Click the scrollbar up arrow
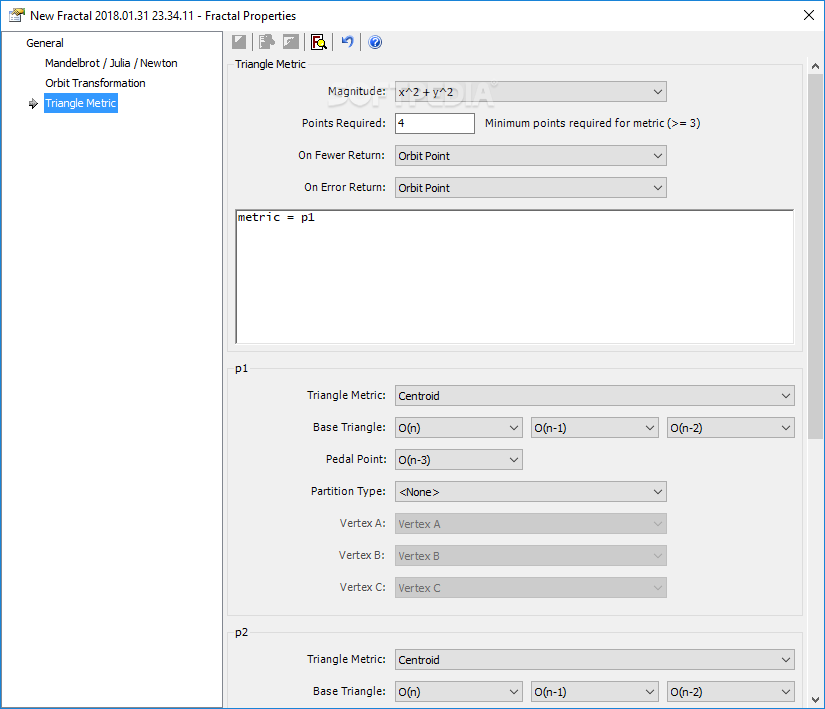 tap(815, 66)
